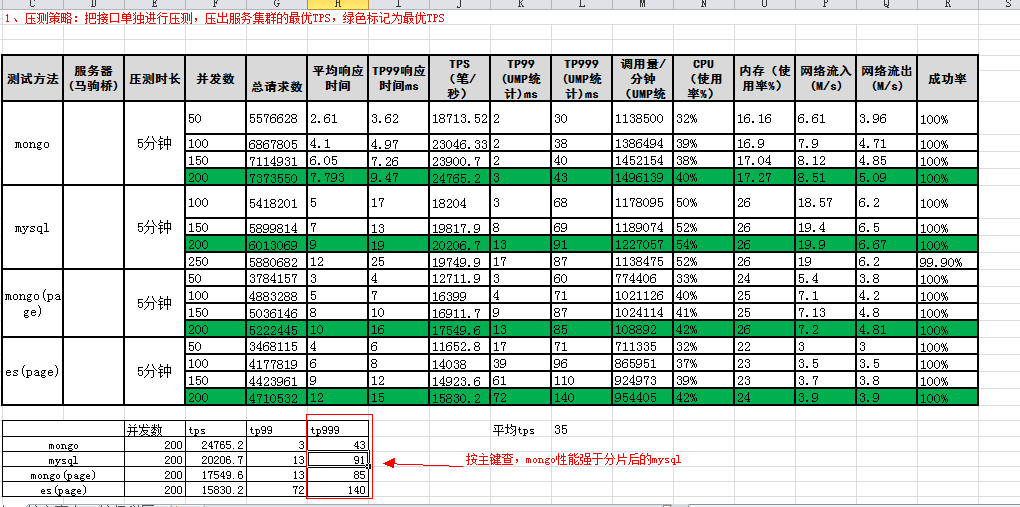This screenshot has width=1020, height=507.
Task: Select the TPS cell showing 18713.52
Action: click(x=459, y=118)
